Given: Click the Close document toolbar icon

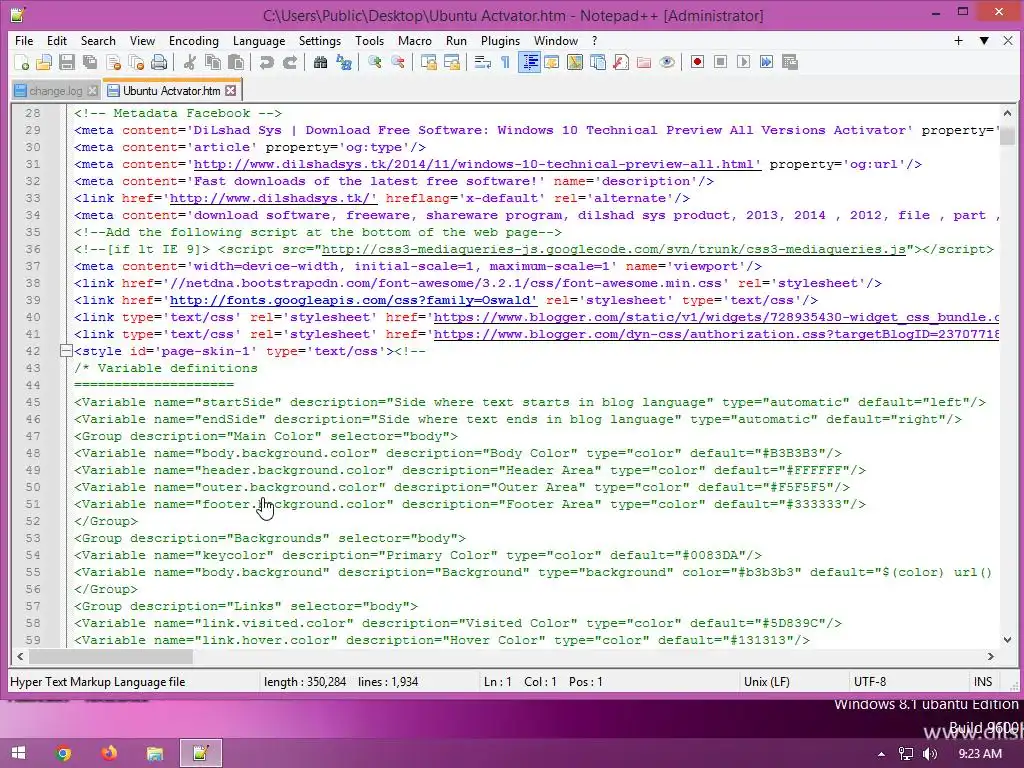Looking at the screenshot, I should tap(113, 62).
